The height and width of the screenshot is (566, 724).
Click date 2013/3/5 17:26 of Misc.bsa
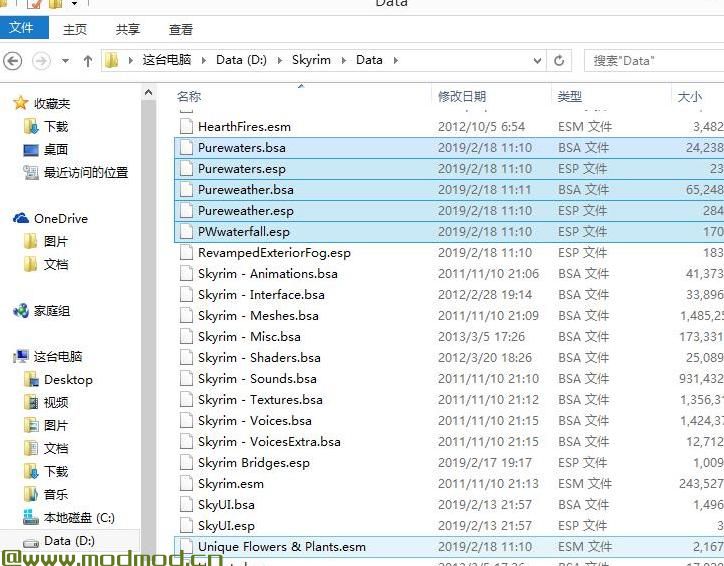tap(481, 337)
